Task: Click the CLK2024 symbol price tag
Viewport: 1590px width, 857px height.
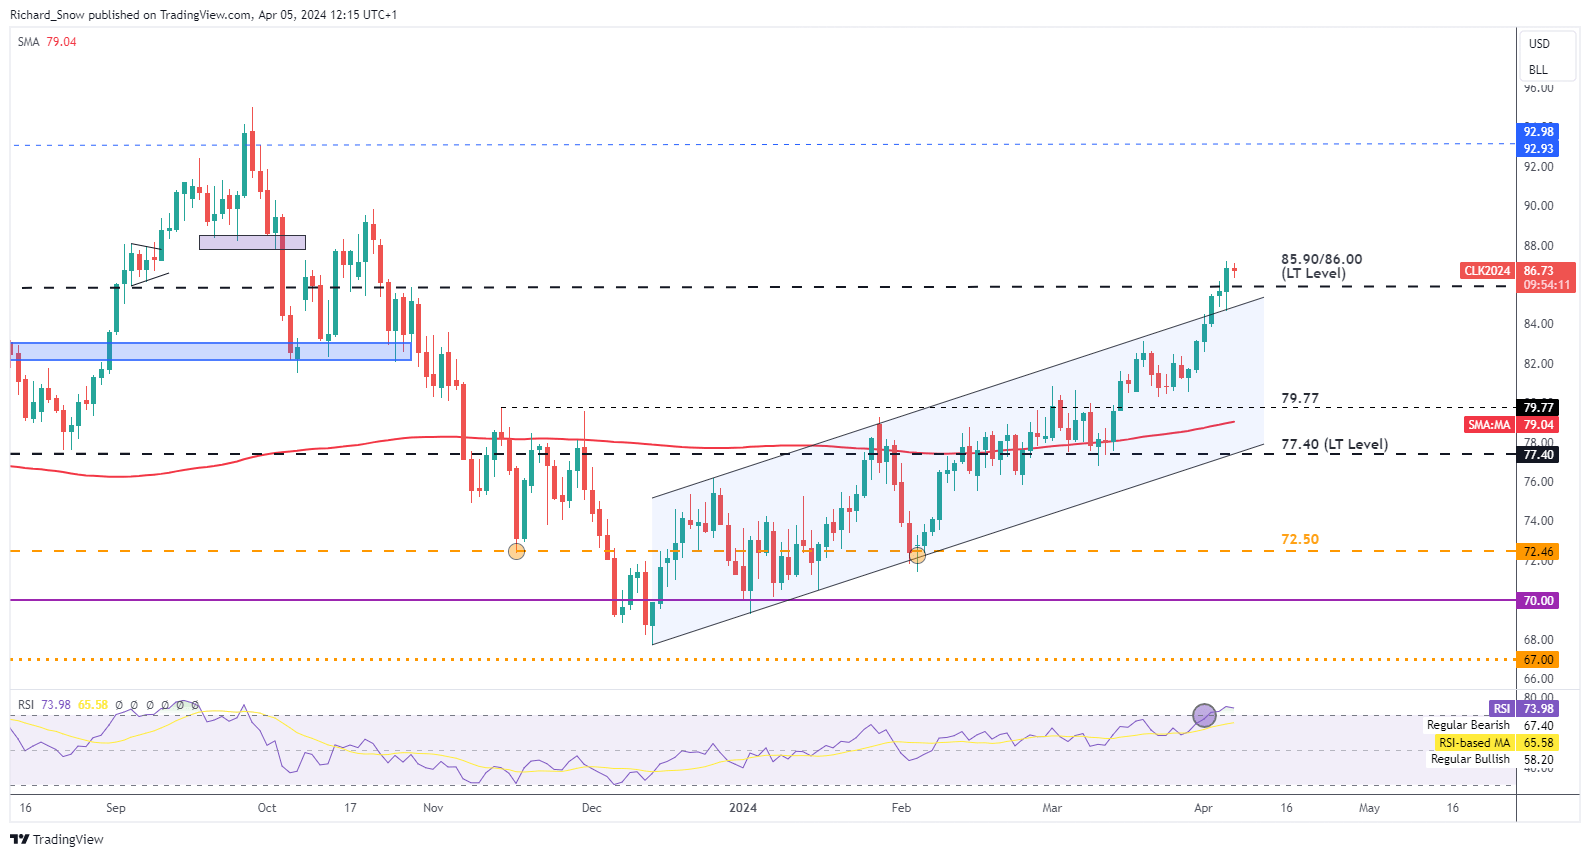Action: [1487, 271]
